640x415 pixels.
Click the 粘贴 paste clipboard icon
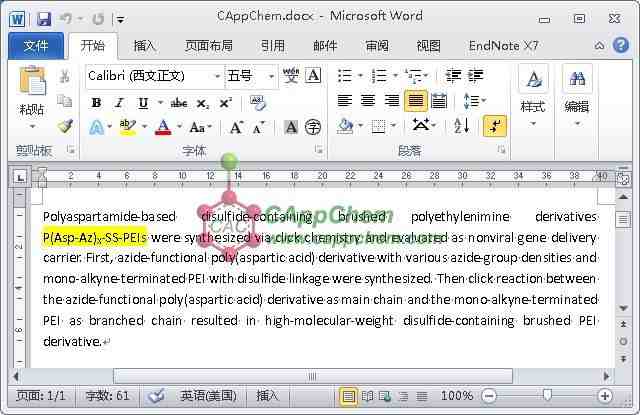(x=33, y=81)
